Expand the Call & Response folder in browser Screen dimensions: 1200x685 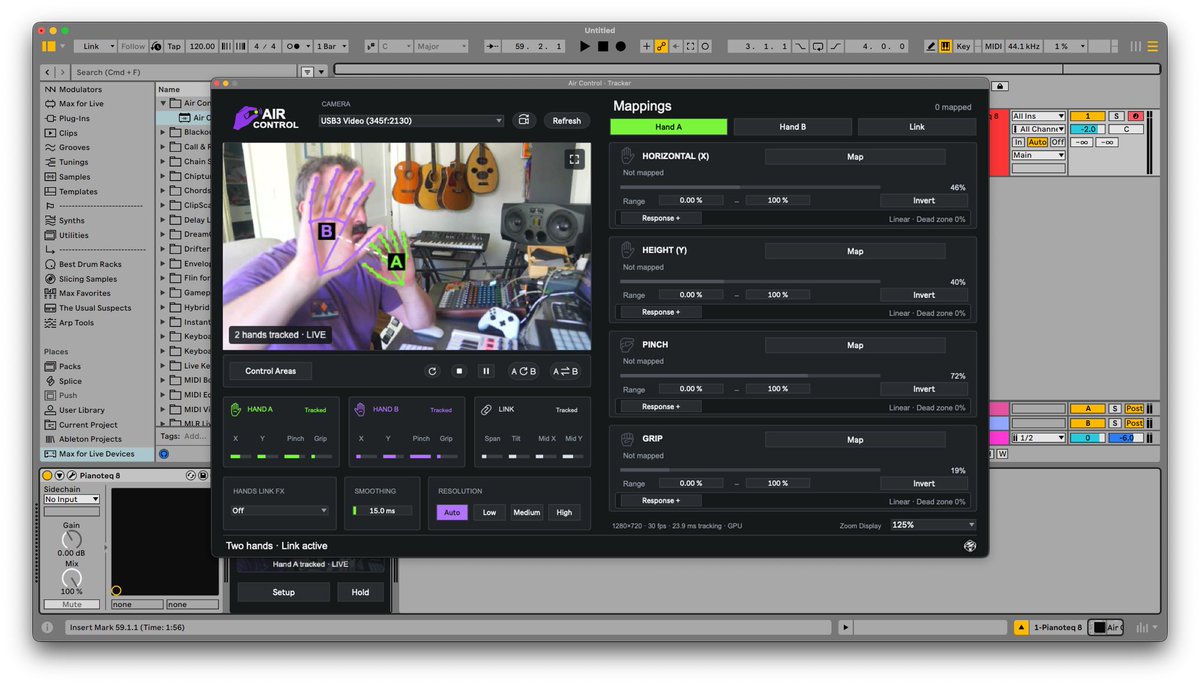pyautogui.click(x=163, y=147)
